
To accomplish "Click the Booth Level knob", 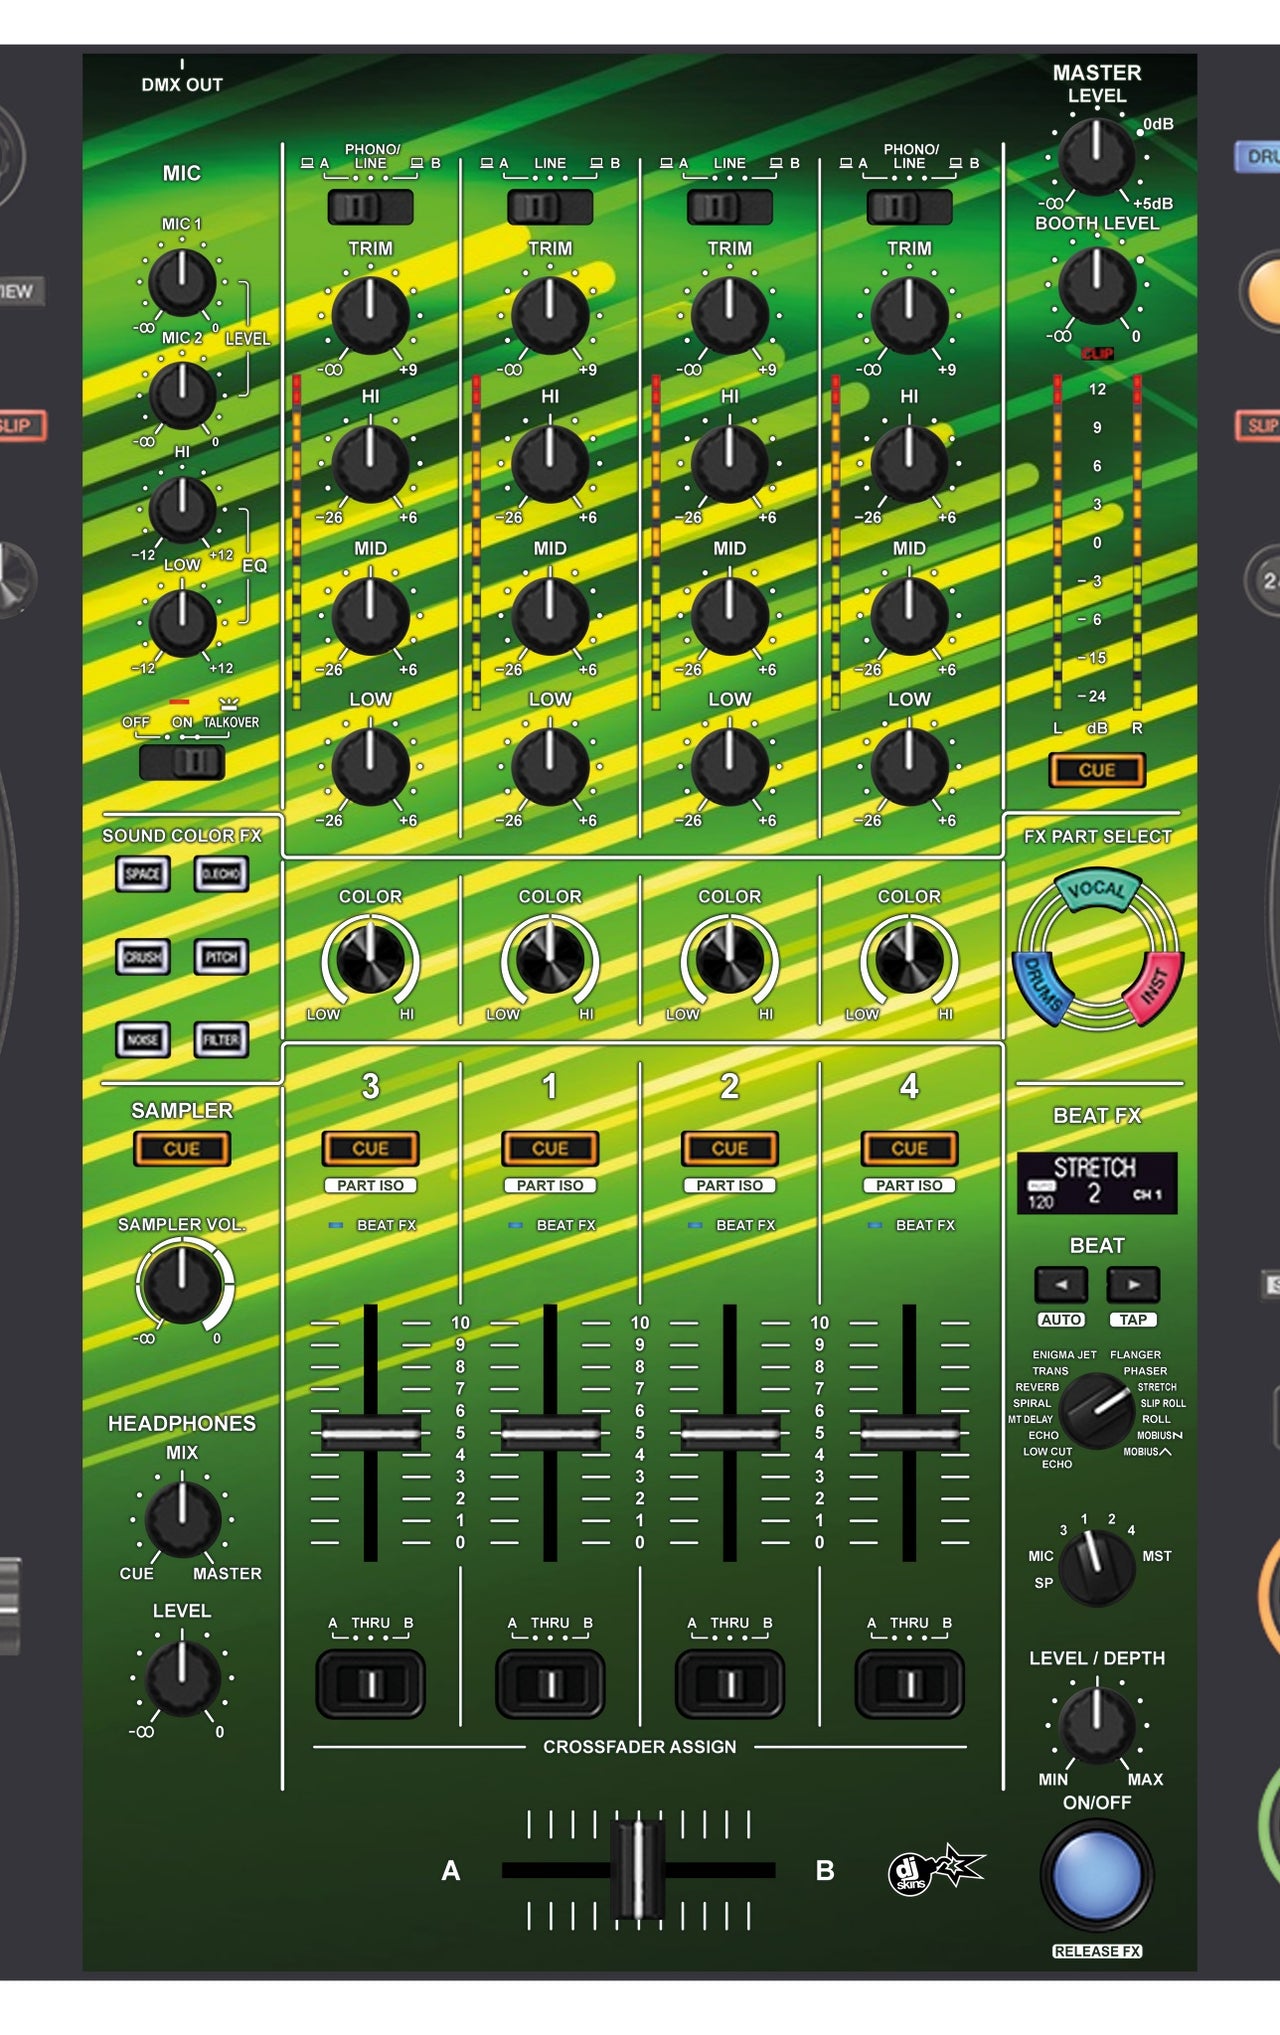I will pos(1097,285).
